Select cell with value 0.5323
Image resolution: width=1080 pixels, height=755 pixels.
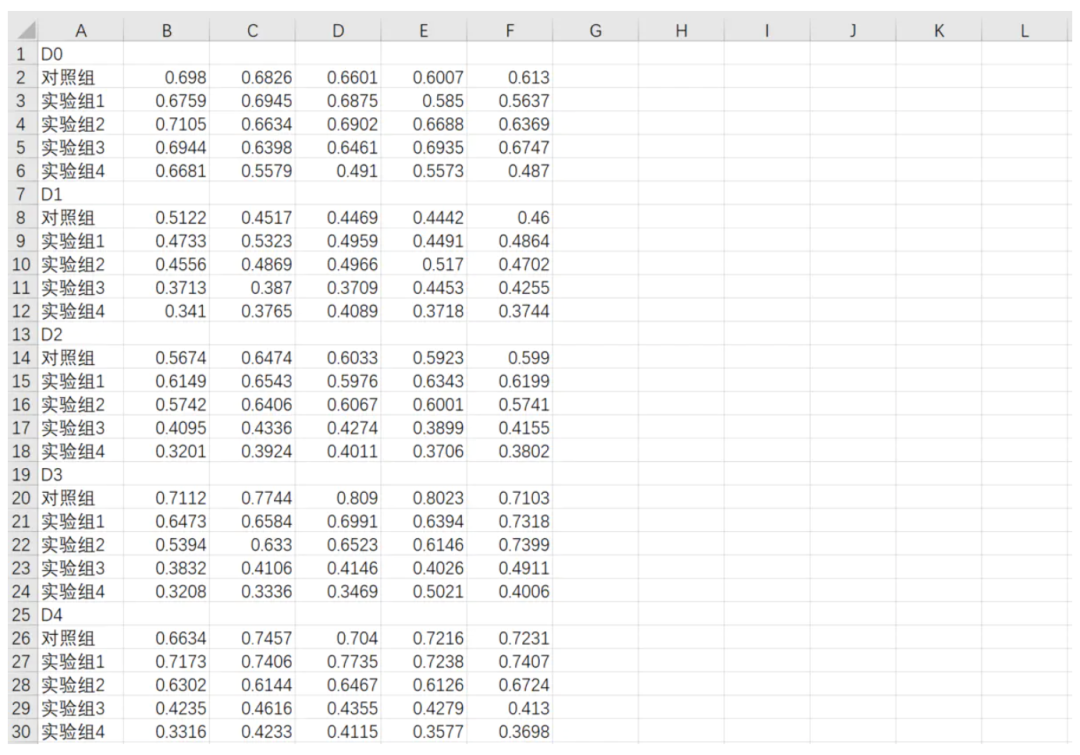252,241
